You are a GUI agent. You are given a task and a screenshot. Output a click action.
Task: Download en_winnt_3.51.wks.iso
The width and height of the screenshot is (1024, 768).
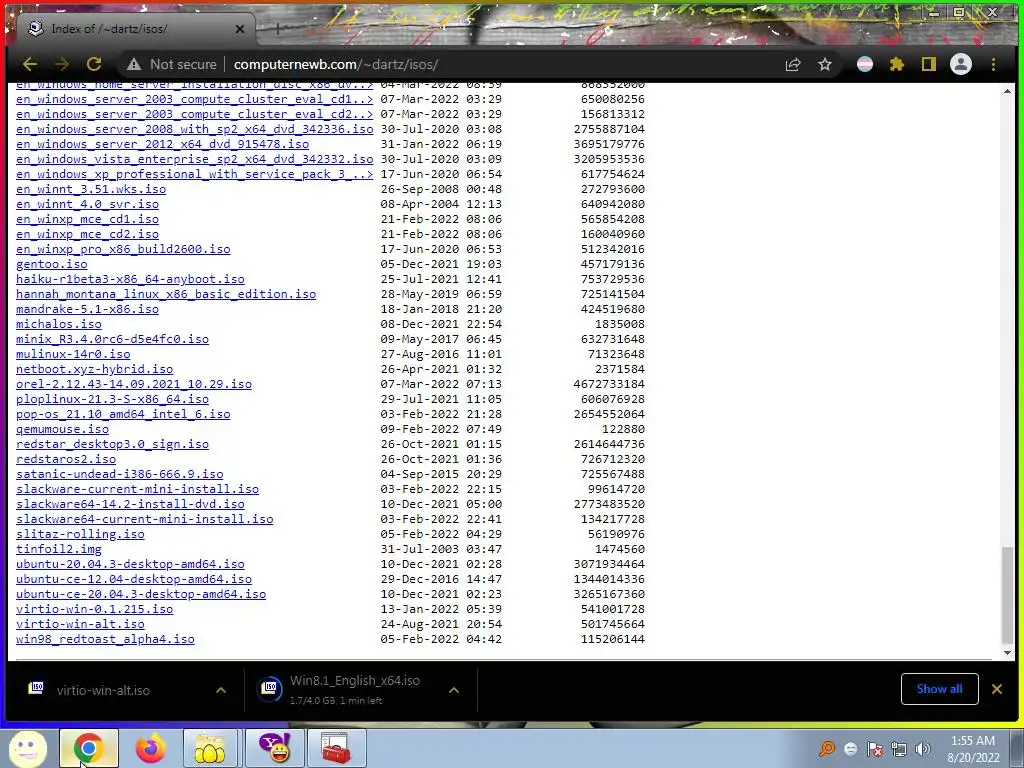pyautogui.click(x=91, y=189)
